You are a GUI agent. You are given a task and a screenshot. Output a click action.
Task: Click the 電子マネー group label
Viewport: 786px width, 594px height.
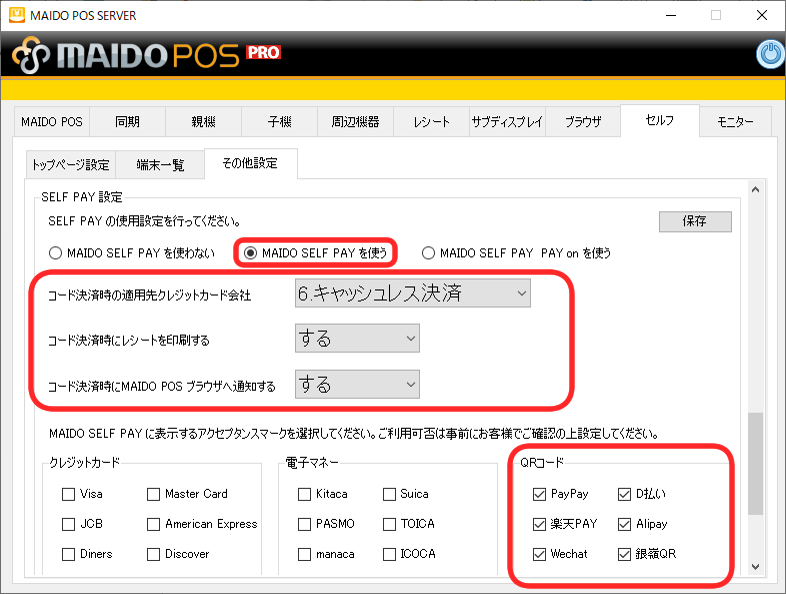[312, 462]
